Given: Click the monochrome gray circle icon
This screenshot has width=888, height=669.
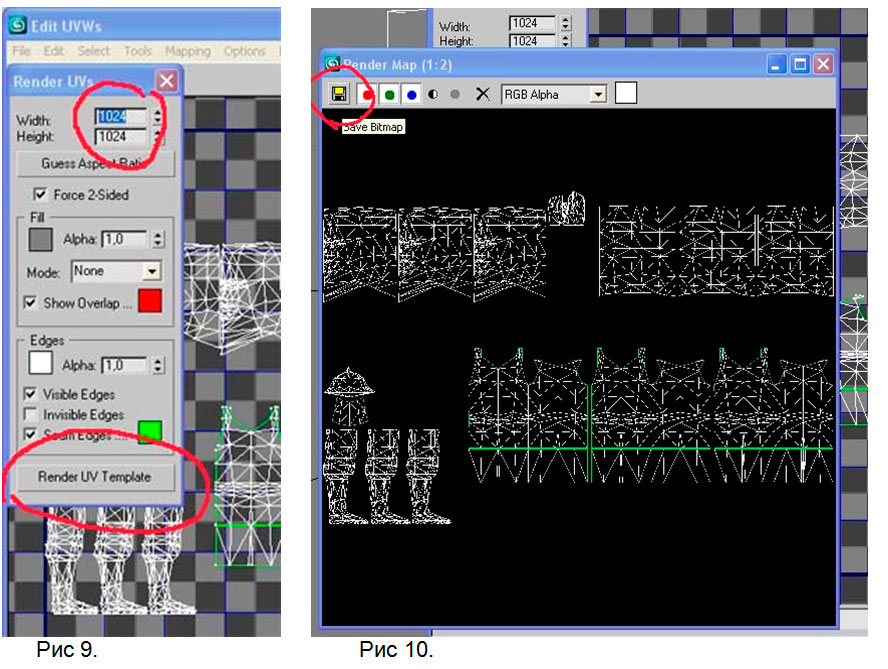Looking at the screenshot, I should pyautogui.click(x=455, y=94).
